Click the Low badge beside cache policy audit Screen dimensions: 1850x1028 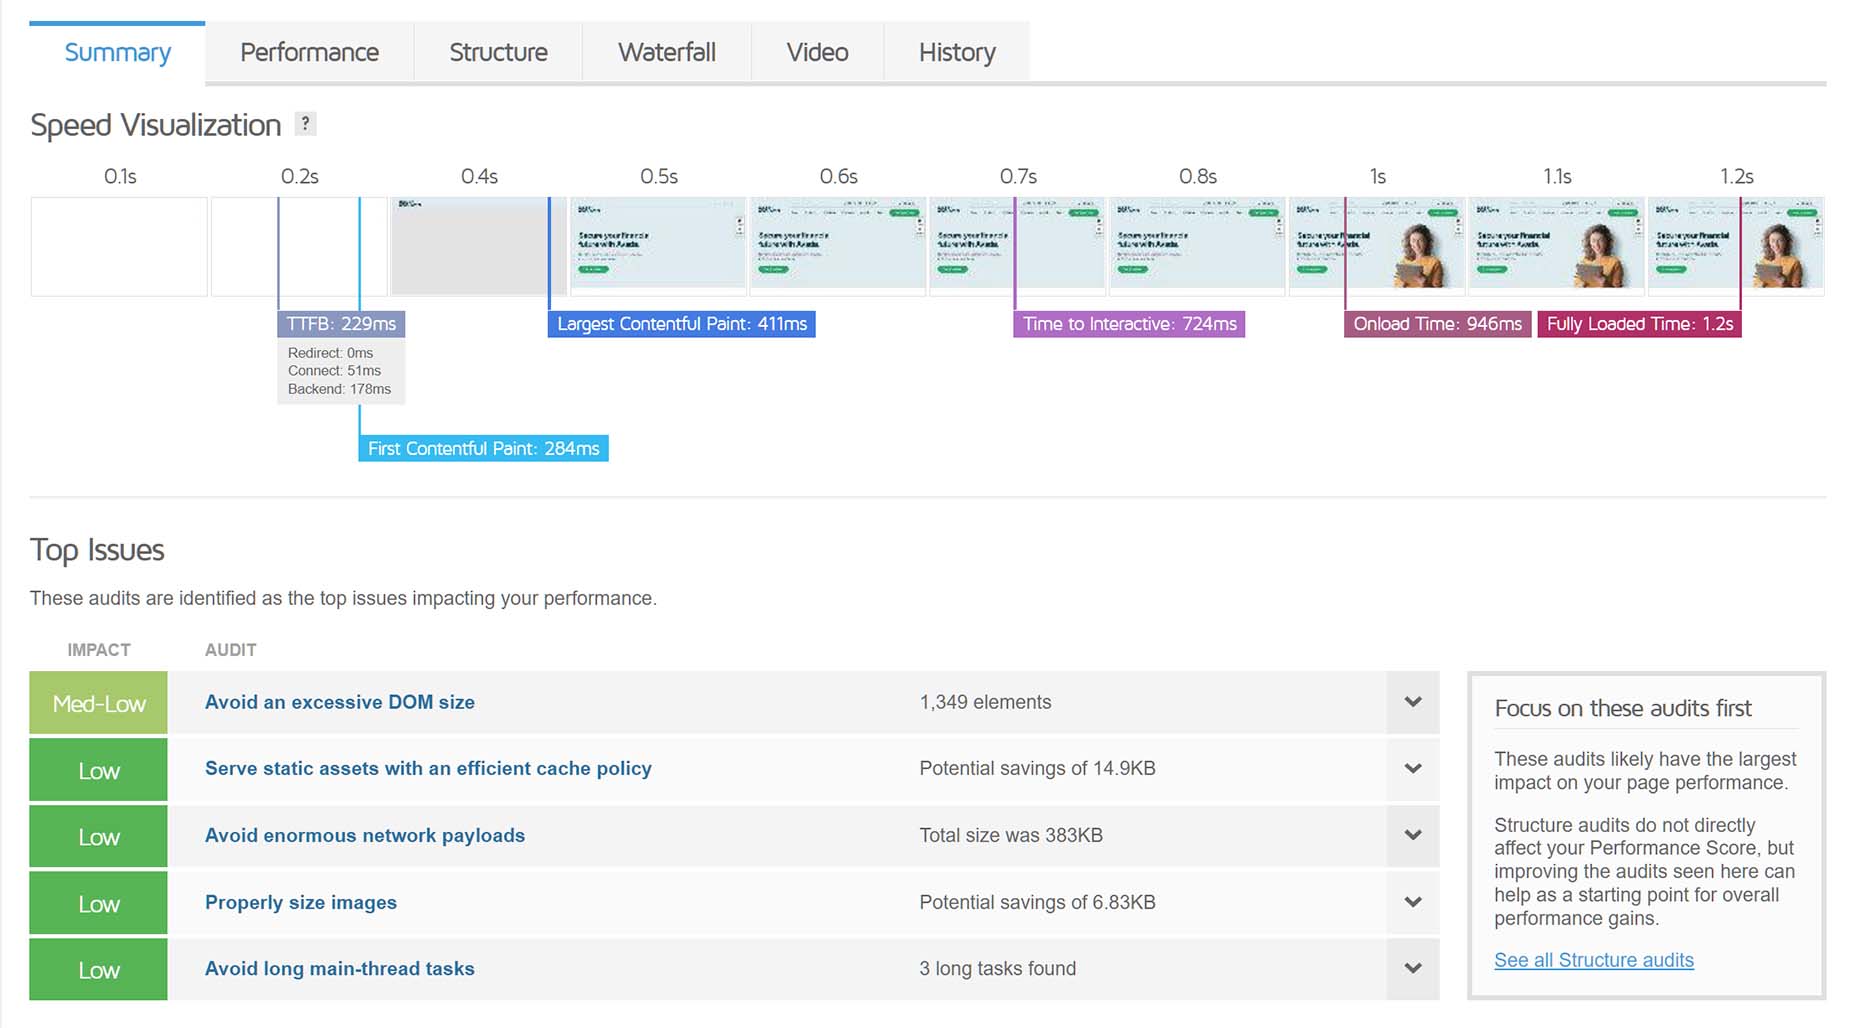click(x=99, y=770)
